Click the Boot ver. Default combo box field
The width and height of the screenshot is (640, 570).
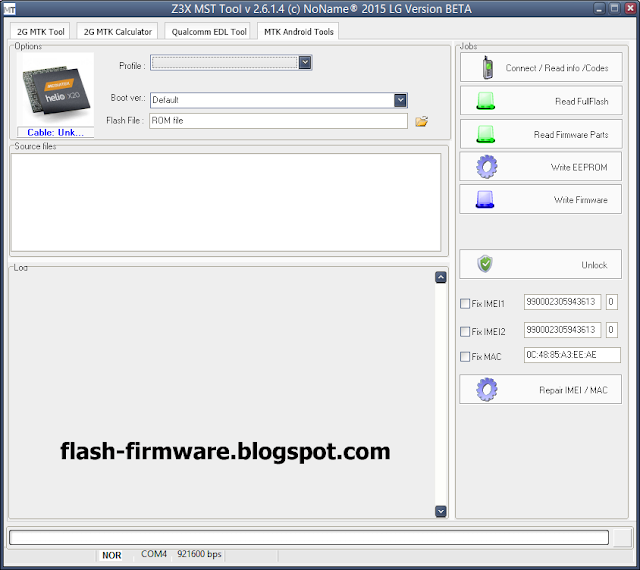279,100
